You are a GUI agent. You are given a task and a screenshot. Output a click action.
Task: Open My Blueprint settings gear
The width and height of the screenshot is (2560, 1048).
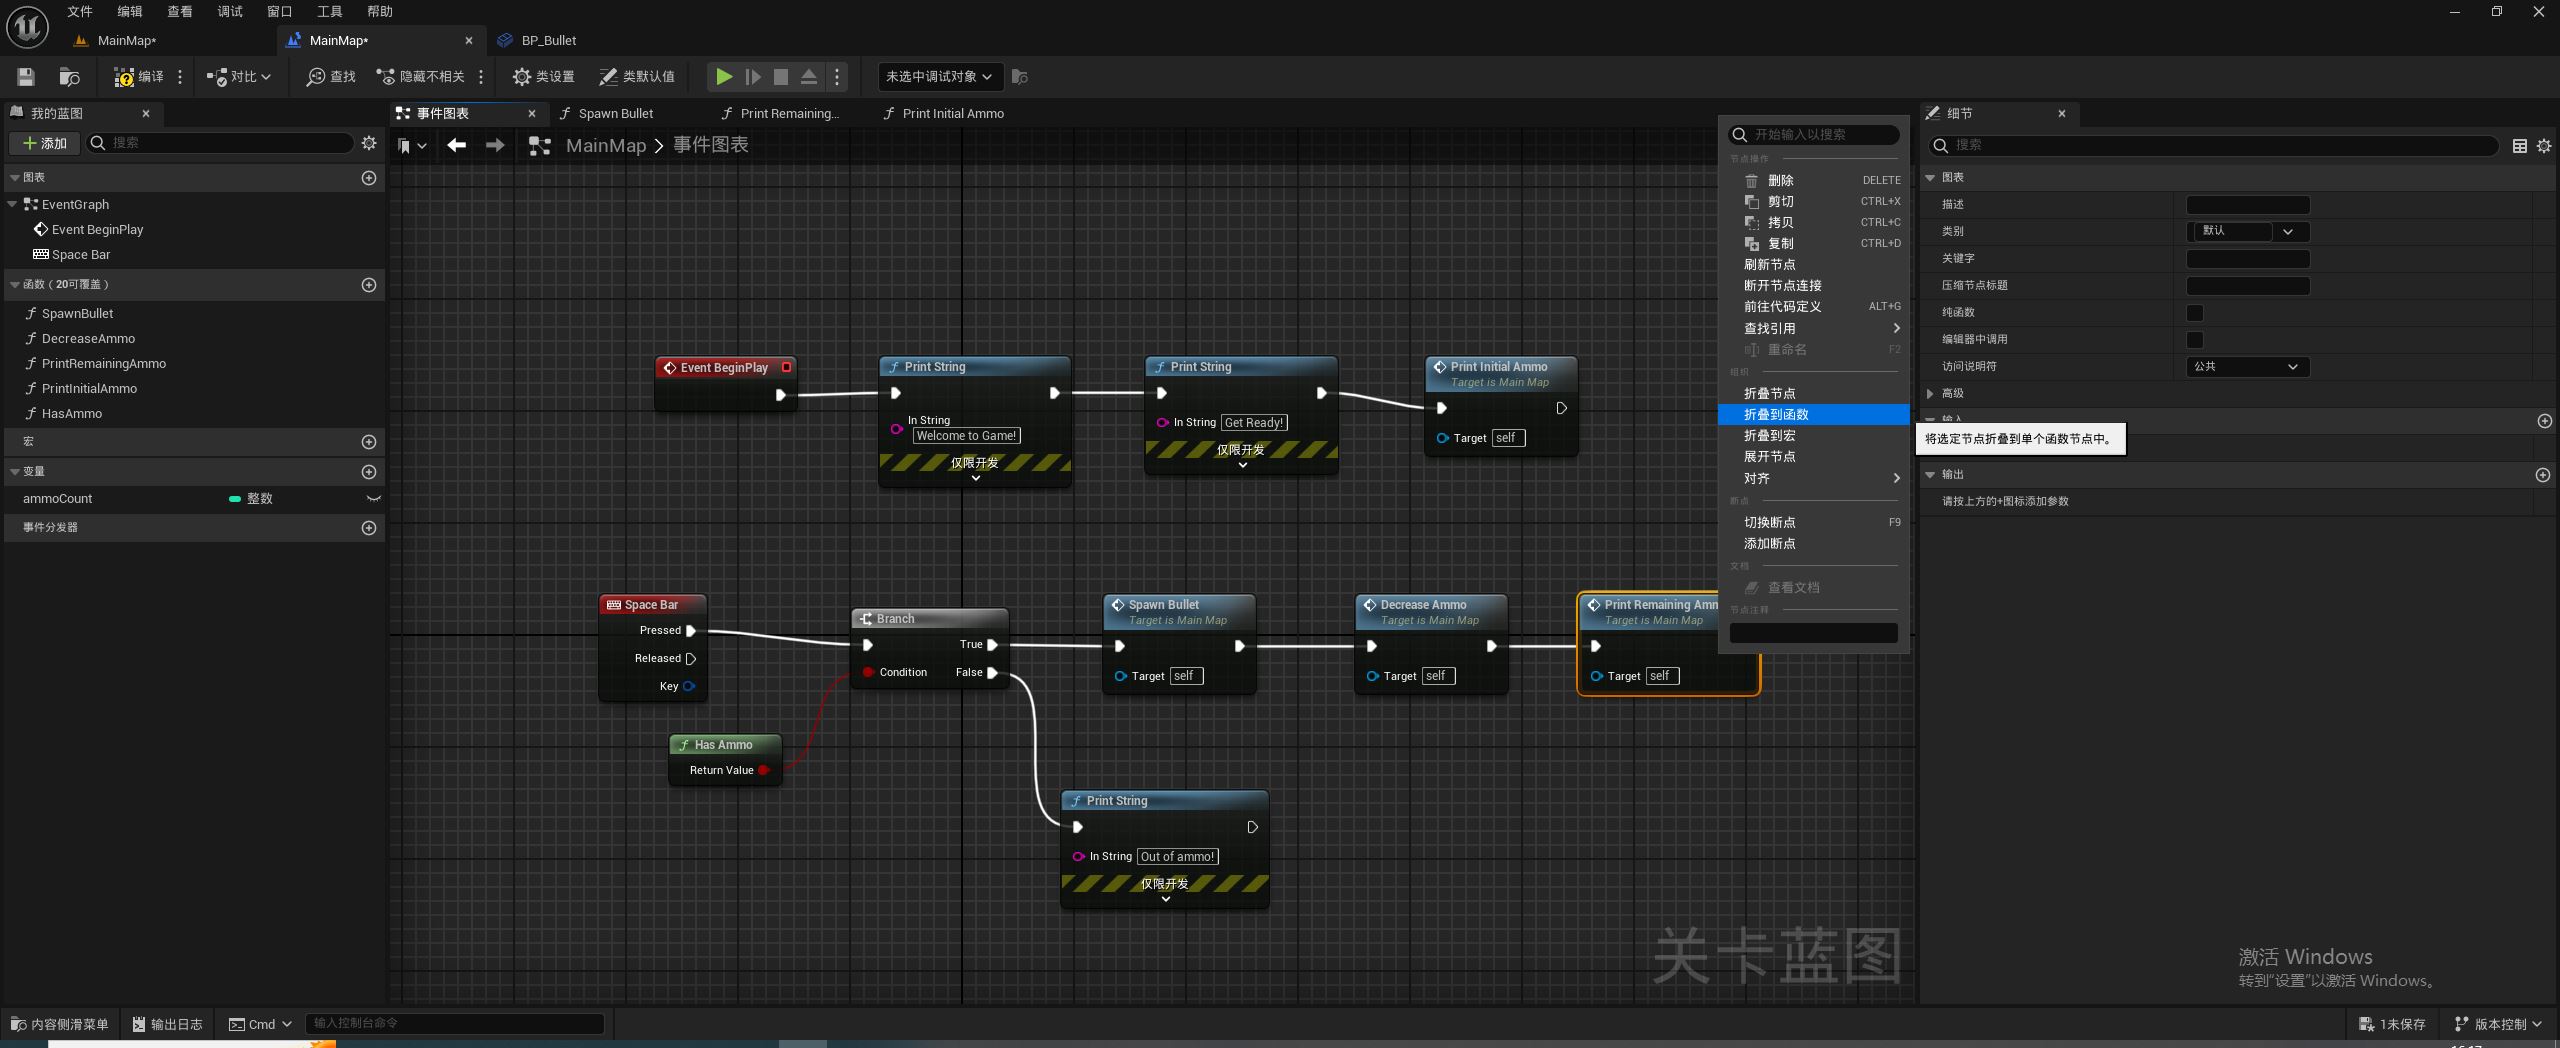tap(369, 143)
